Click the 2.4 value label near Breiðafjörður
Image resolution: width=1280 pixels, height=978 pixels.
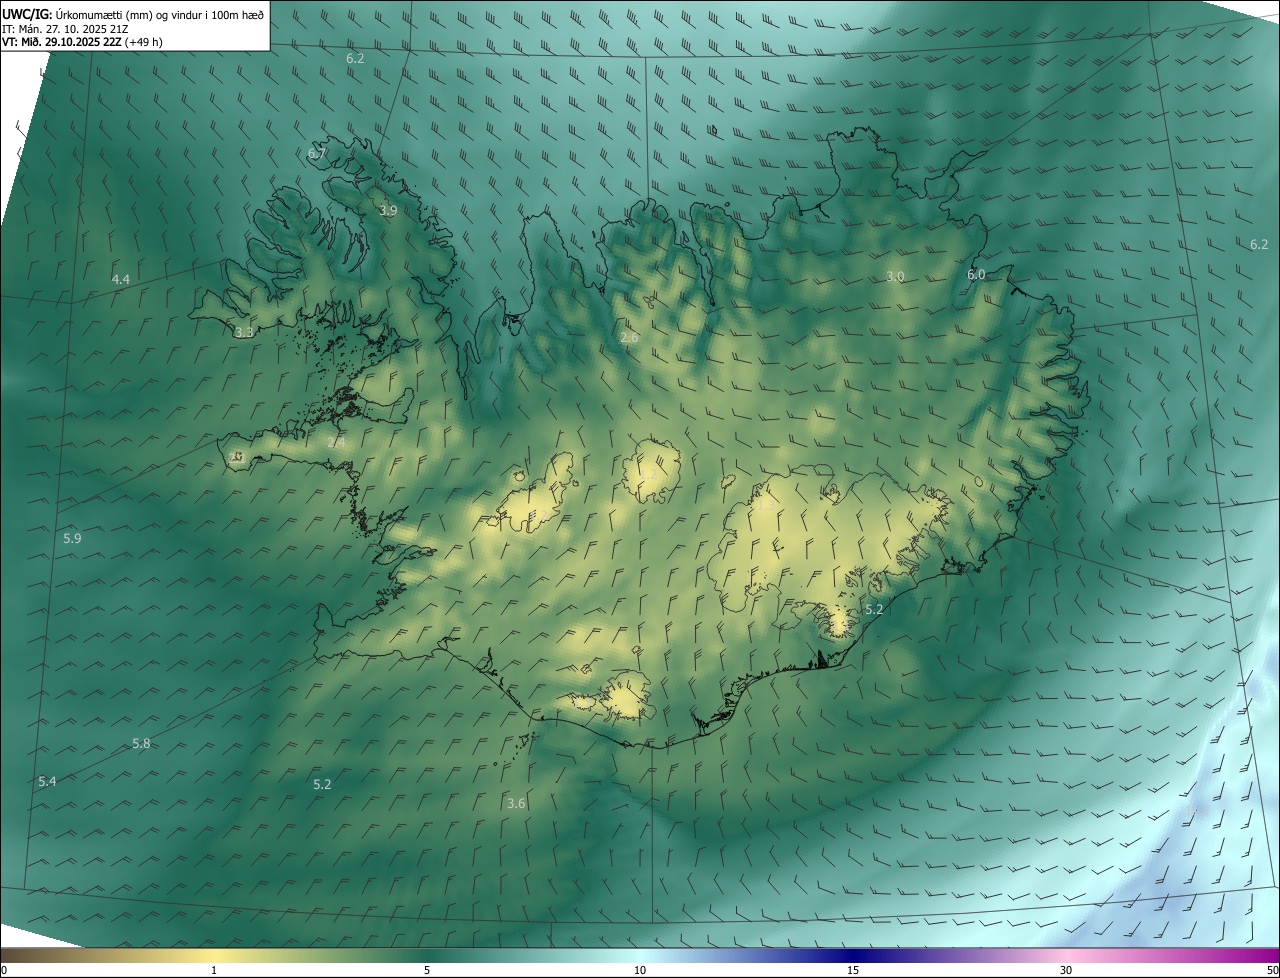[x=336, y=442]
